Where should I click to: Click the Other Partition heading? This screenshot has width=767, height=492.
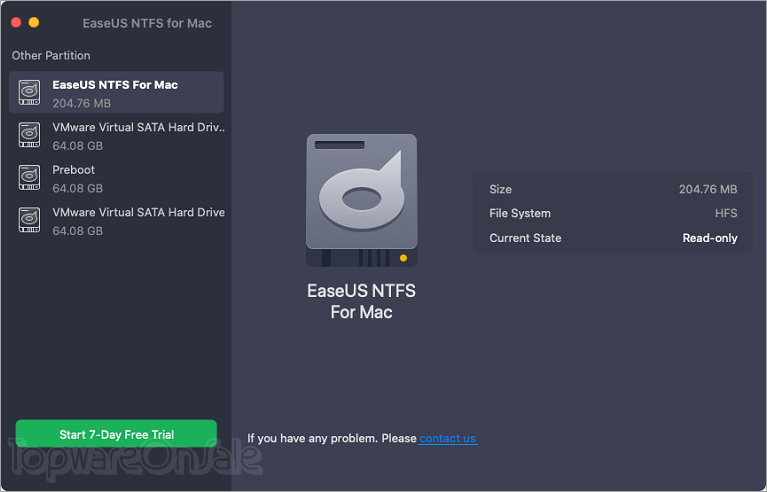point(51,55)
